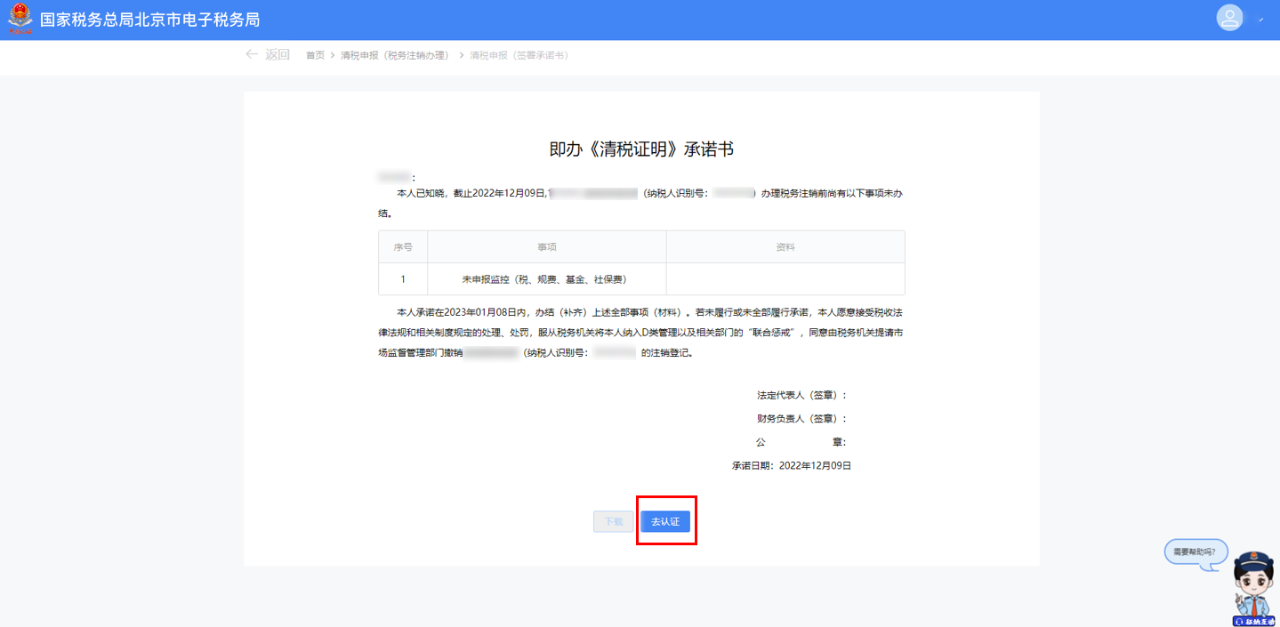The width and height of the screenshot is (1280, 627).
Task: Click the 事项 column header
Action: [547, 247]
